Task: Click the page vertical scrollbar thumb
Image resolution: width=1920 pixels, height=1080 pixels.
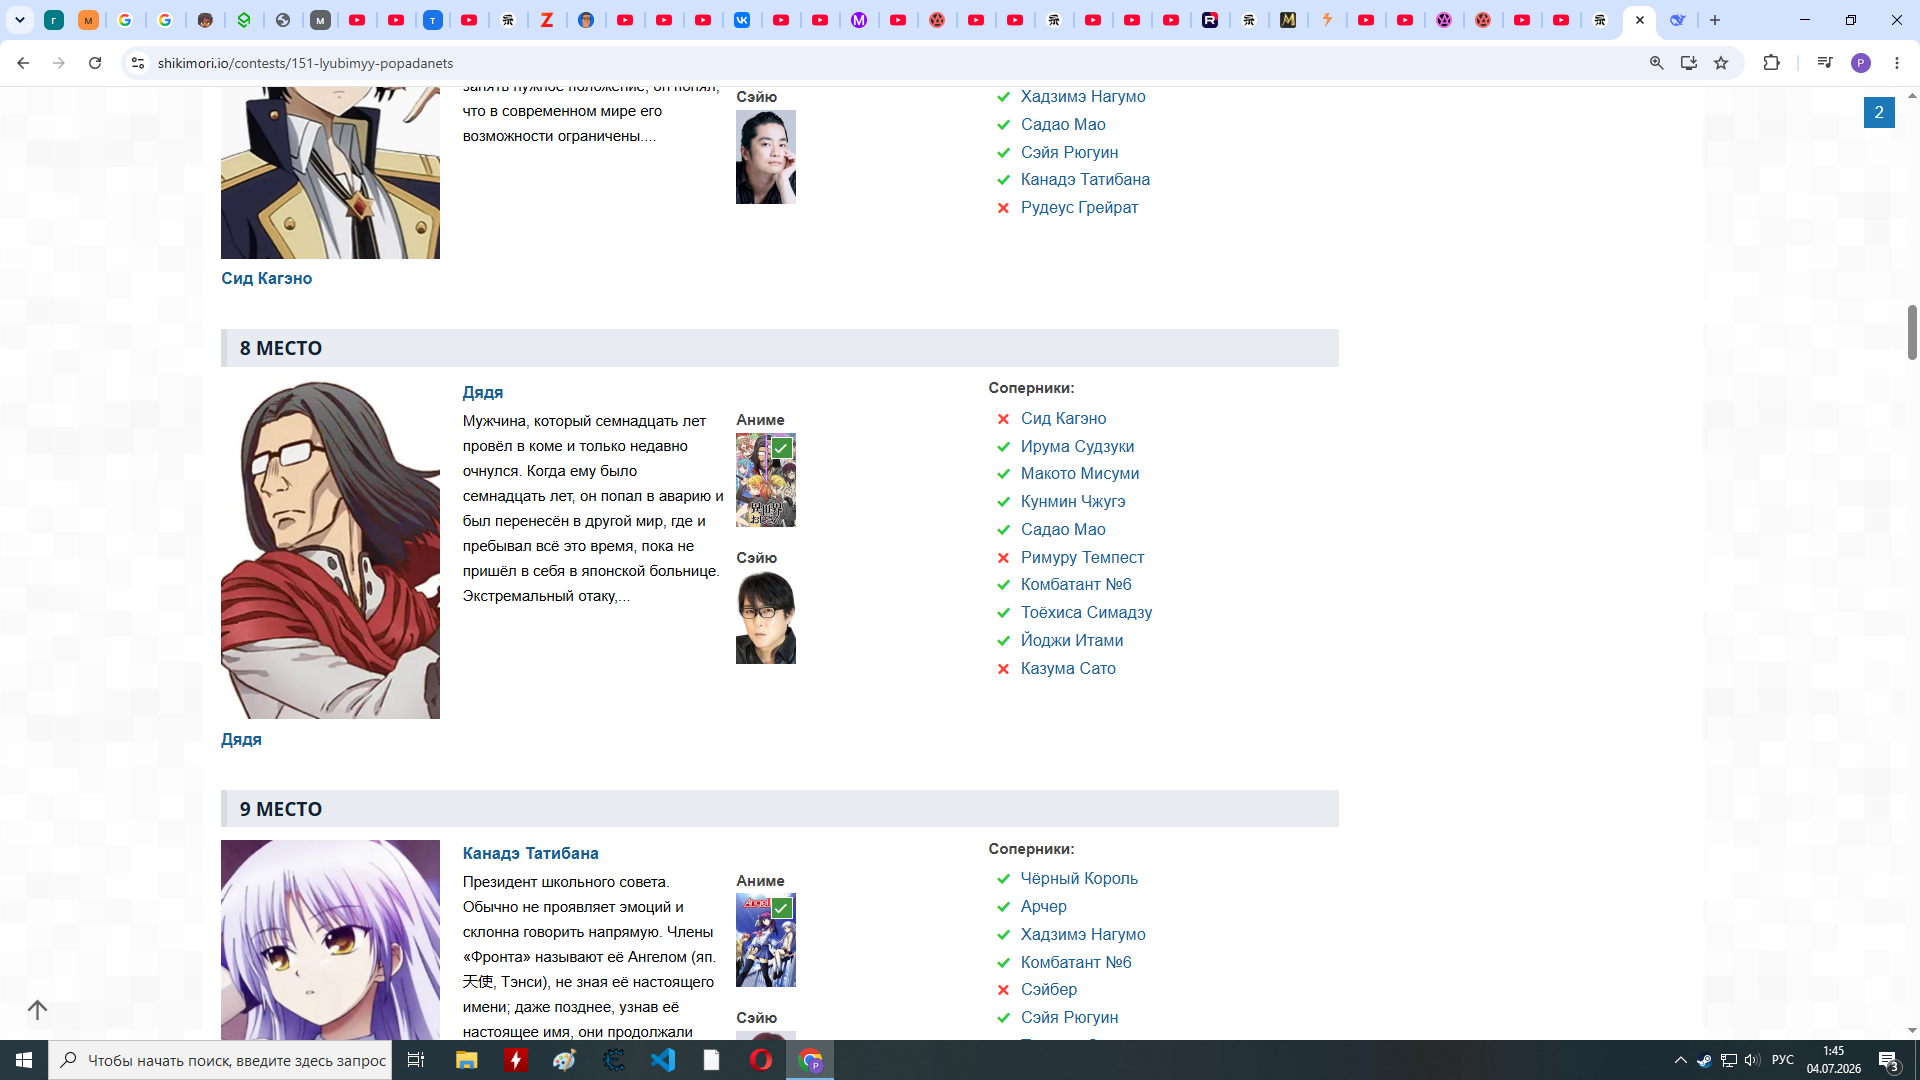Action: pyautogui.click(x=1912, y=332)
